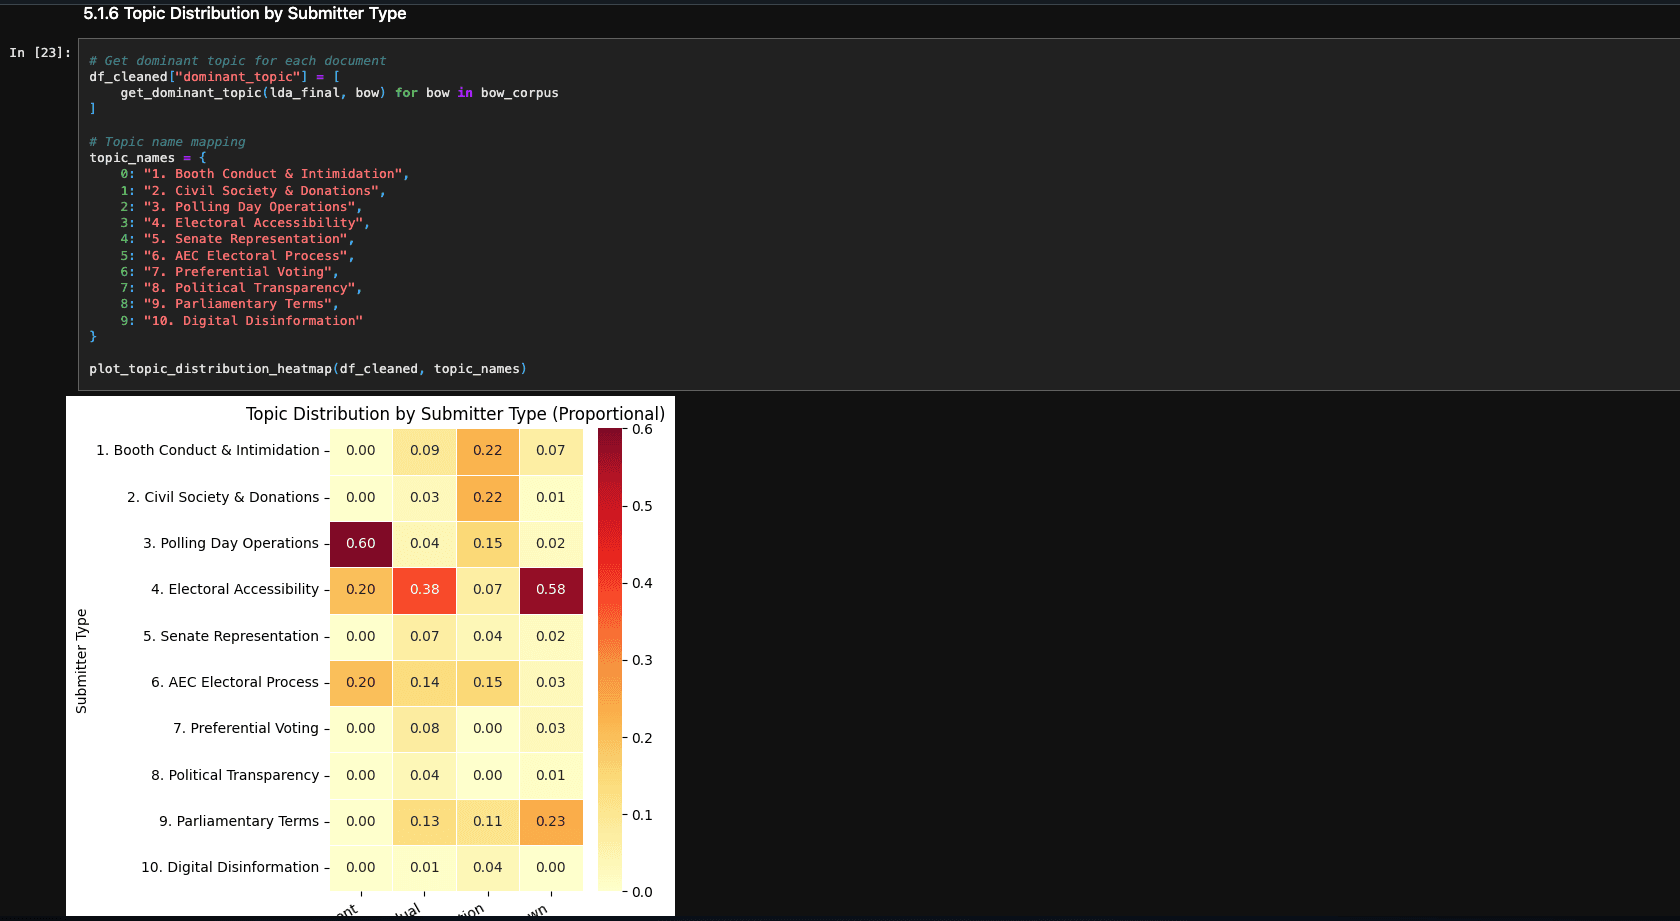Click the 0.22 cell in Civil Society & Donations row
Screen dimensions: 1680x921
pyautogui.click(x=488, y=497)
